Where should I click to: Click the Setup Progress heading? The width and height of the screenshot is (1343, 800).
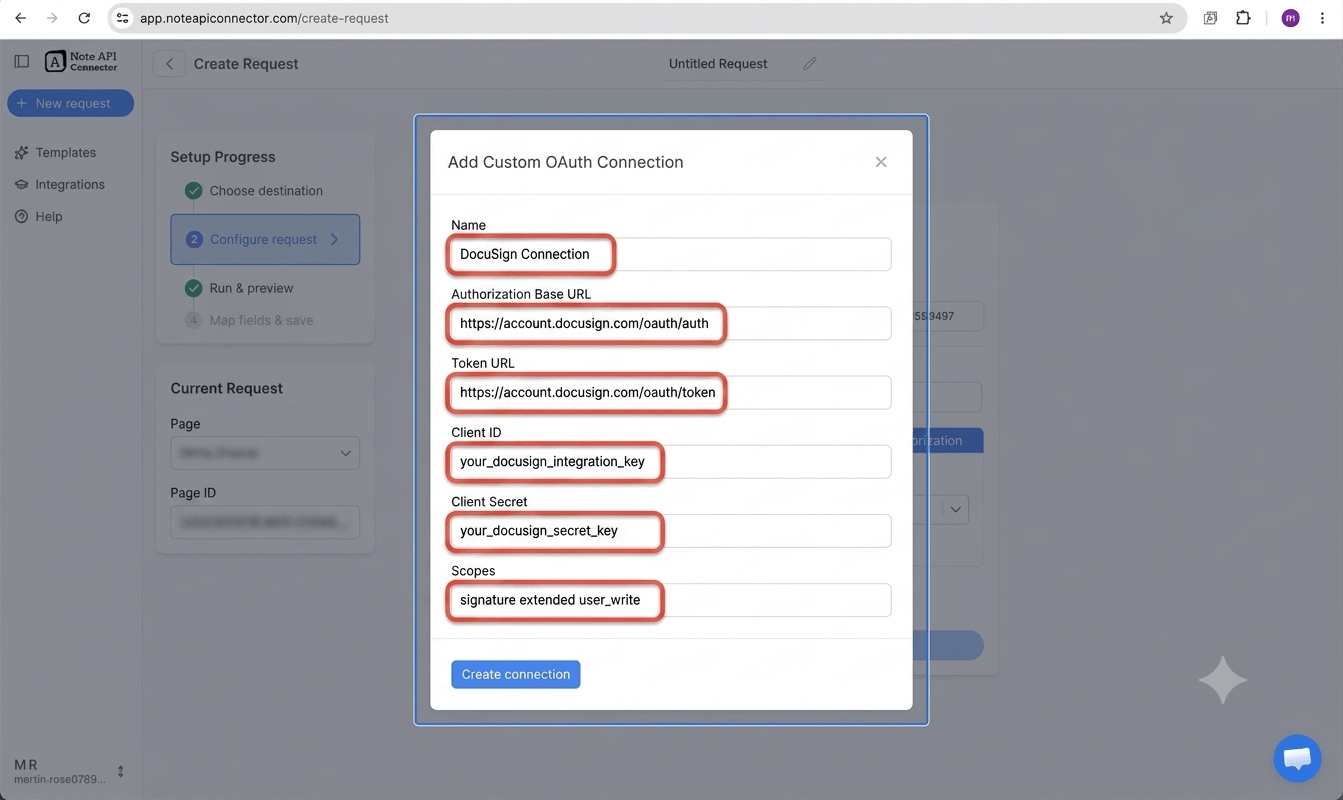(223, 157)
